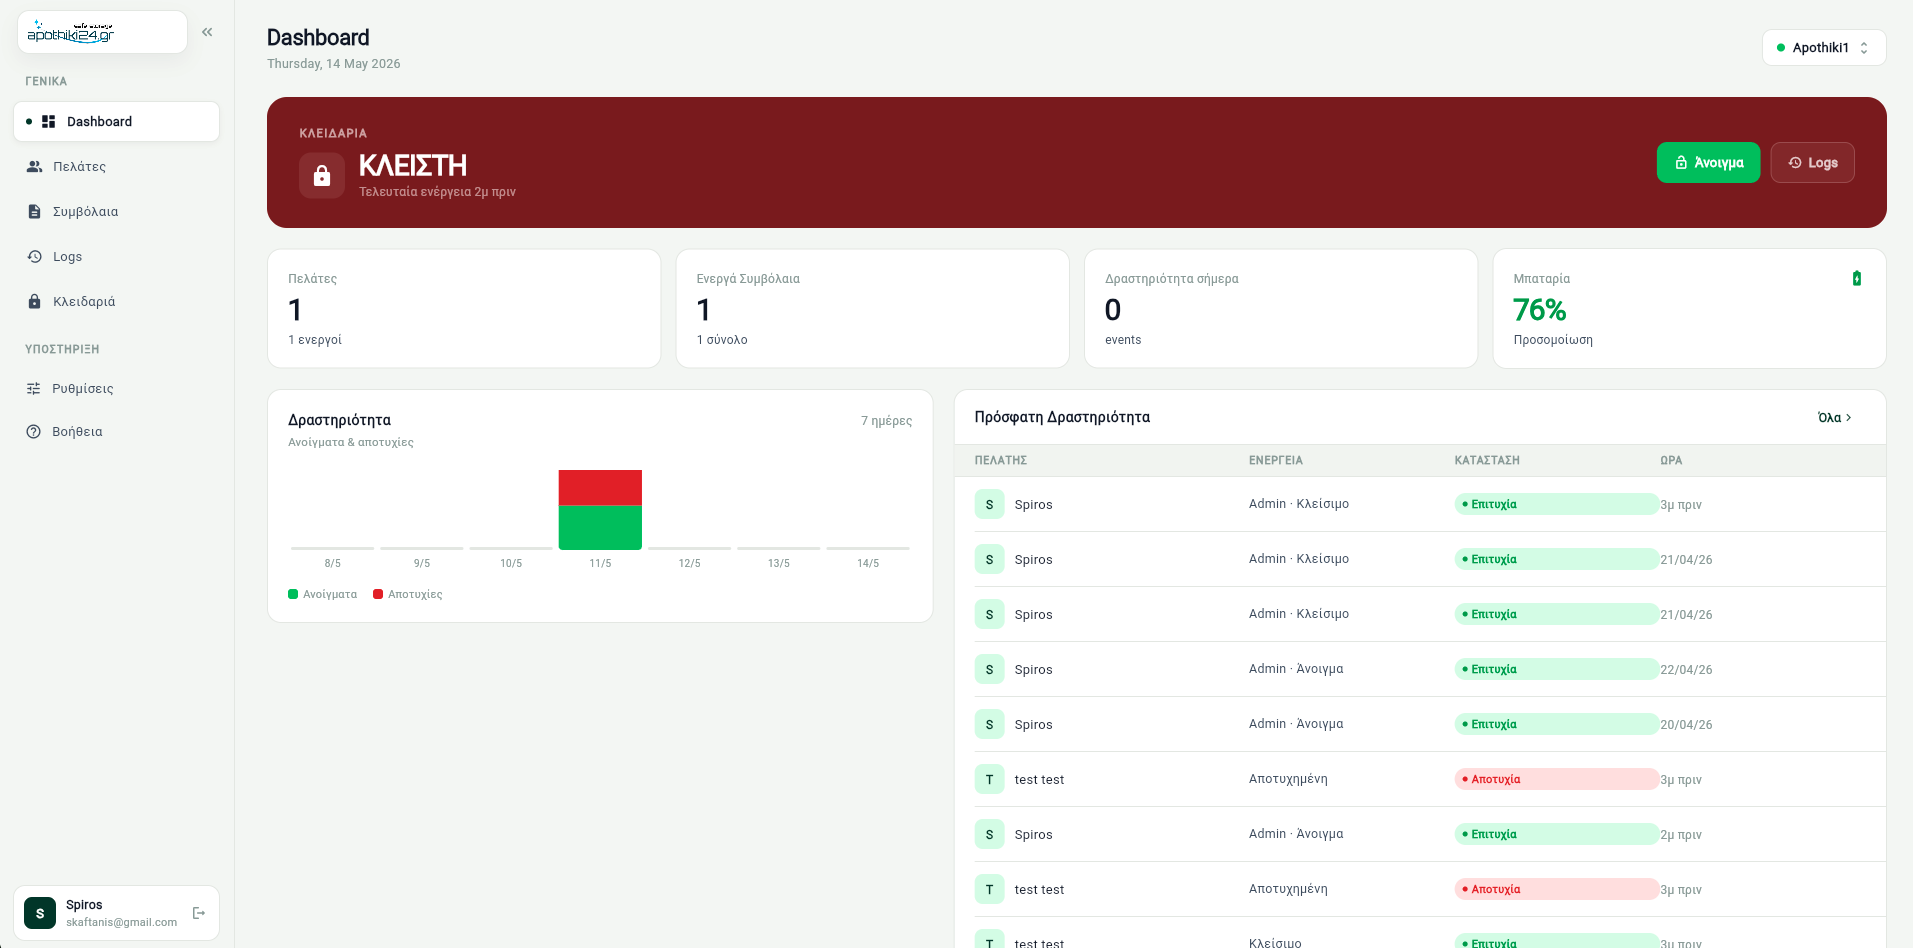Screen dimensions: 1913x948
Task: Open Κλειδαριά in the sidebar
Action: coord(116,302)
